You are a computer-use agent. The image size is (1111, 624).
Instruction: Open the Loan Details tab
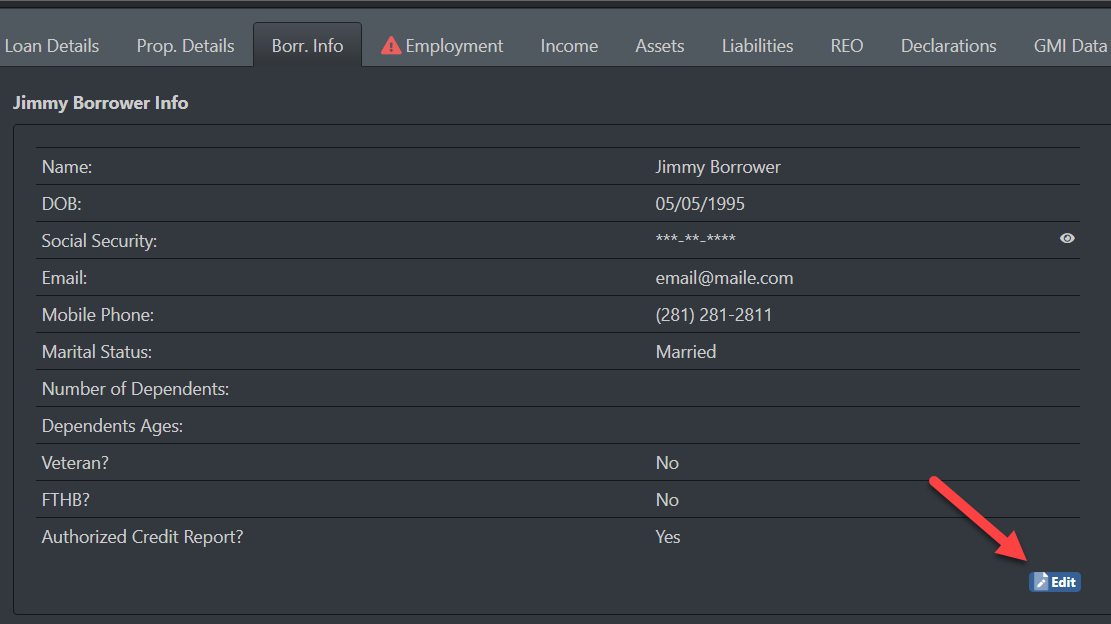point(52,46)
